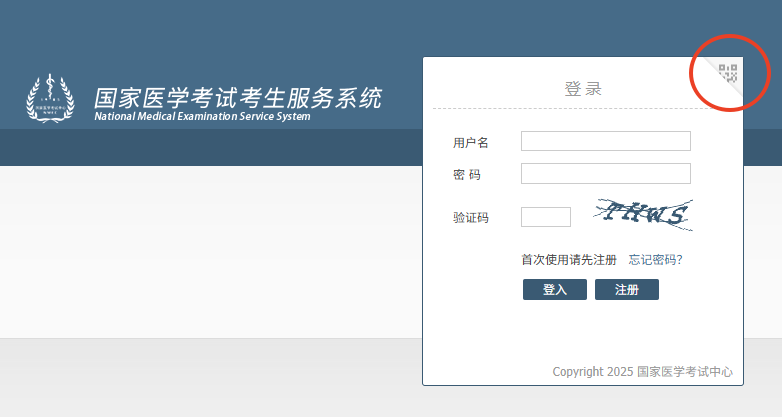
Task: Click the Copyright 2025 国家医学考试中心 text
Action: [642, 372]
